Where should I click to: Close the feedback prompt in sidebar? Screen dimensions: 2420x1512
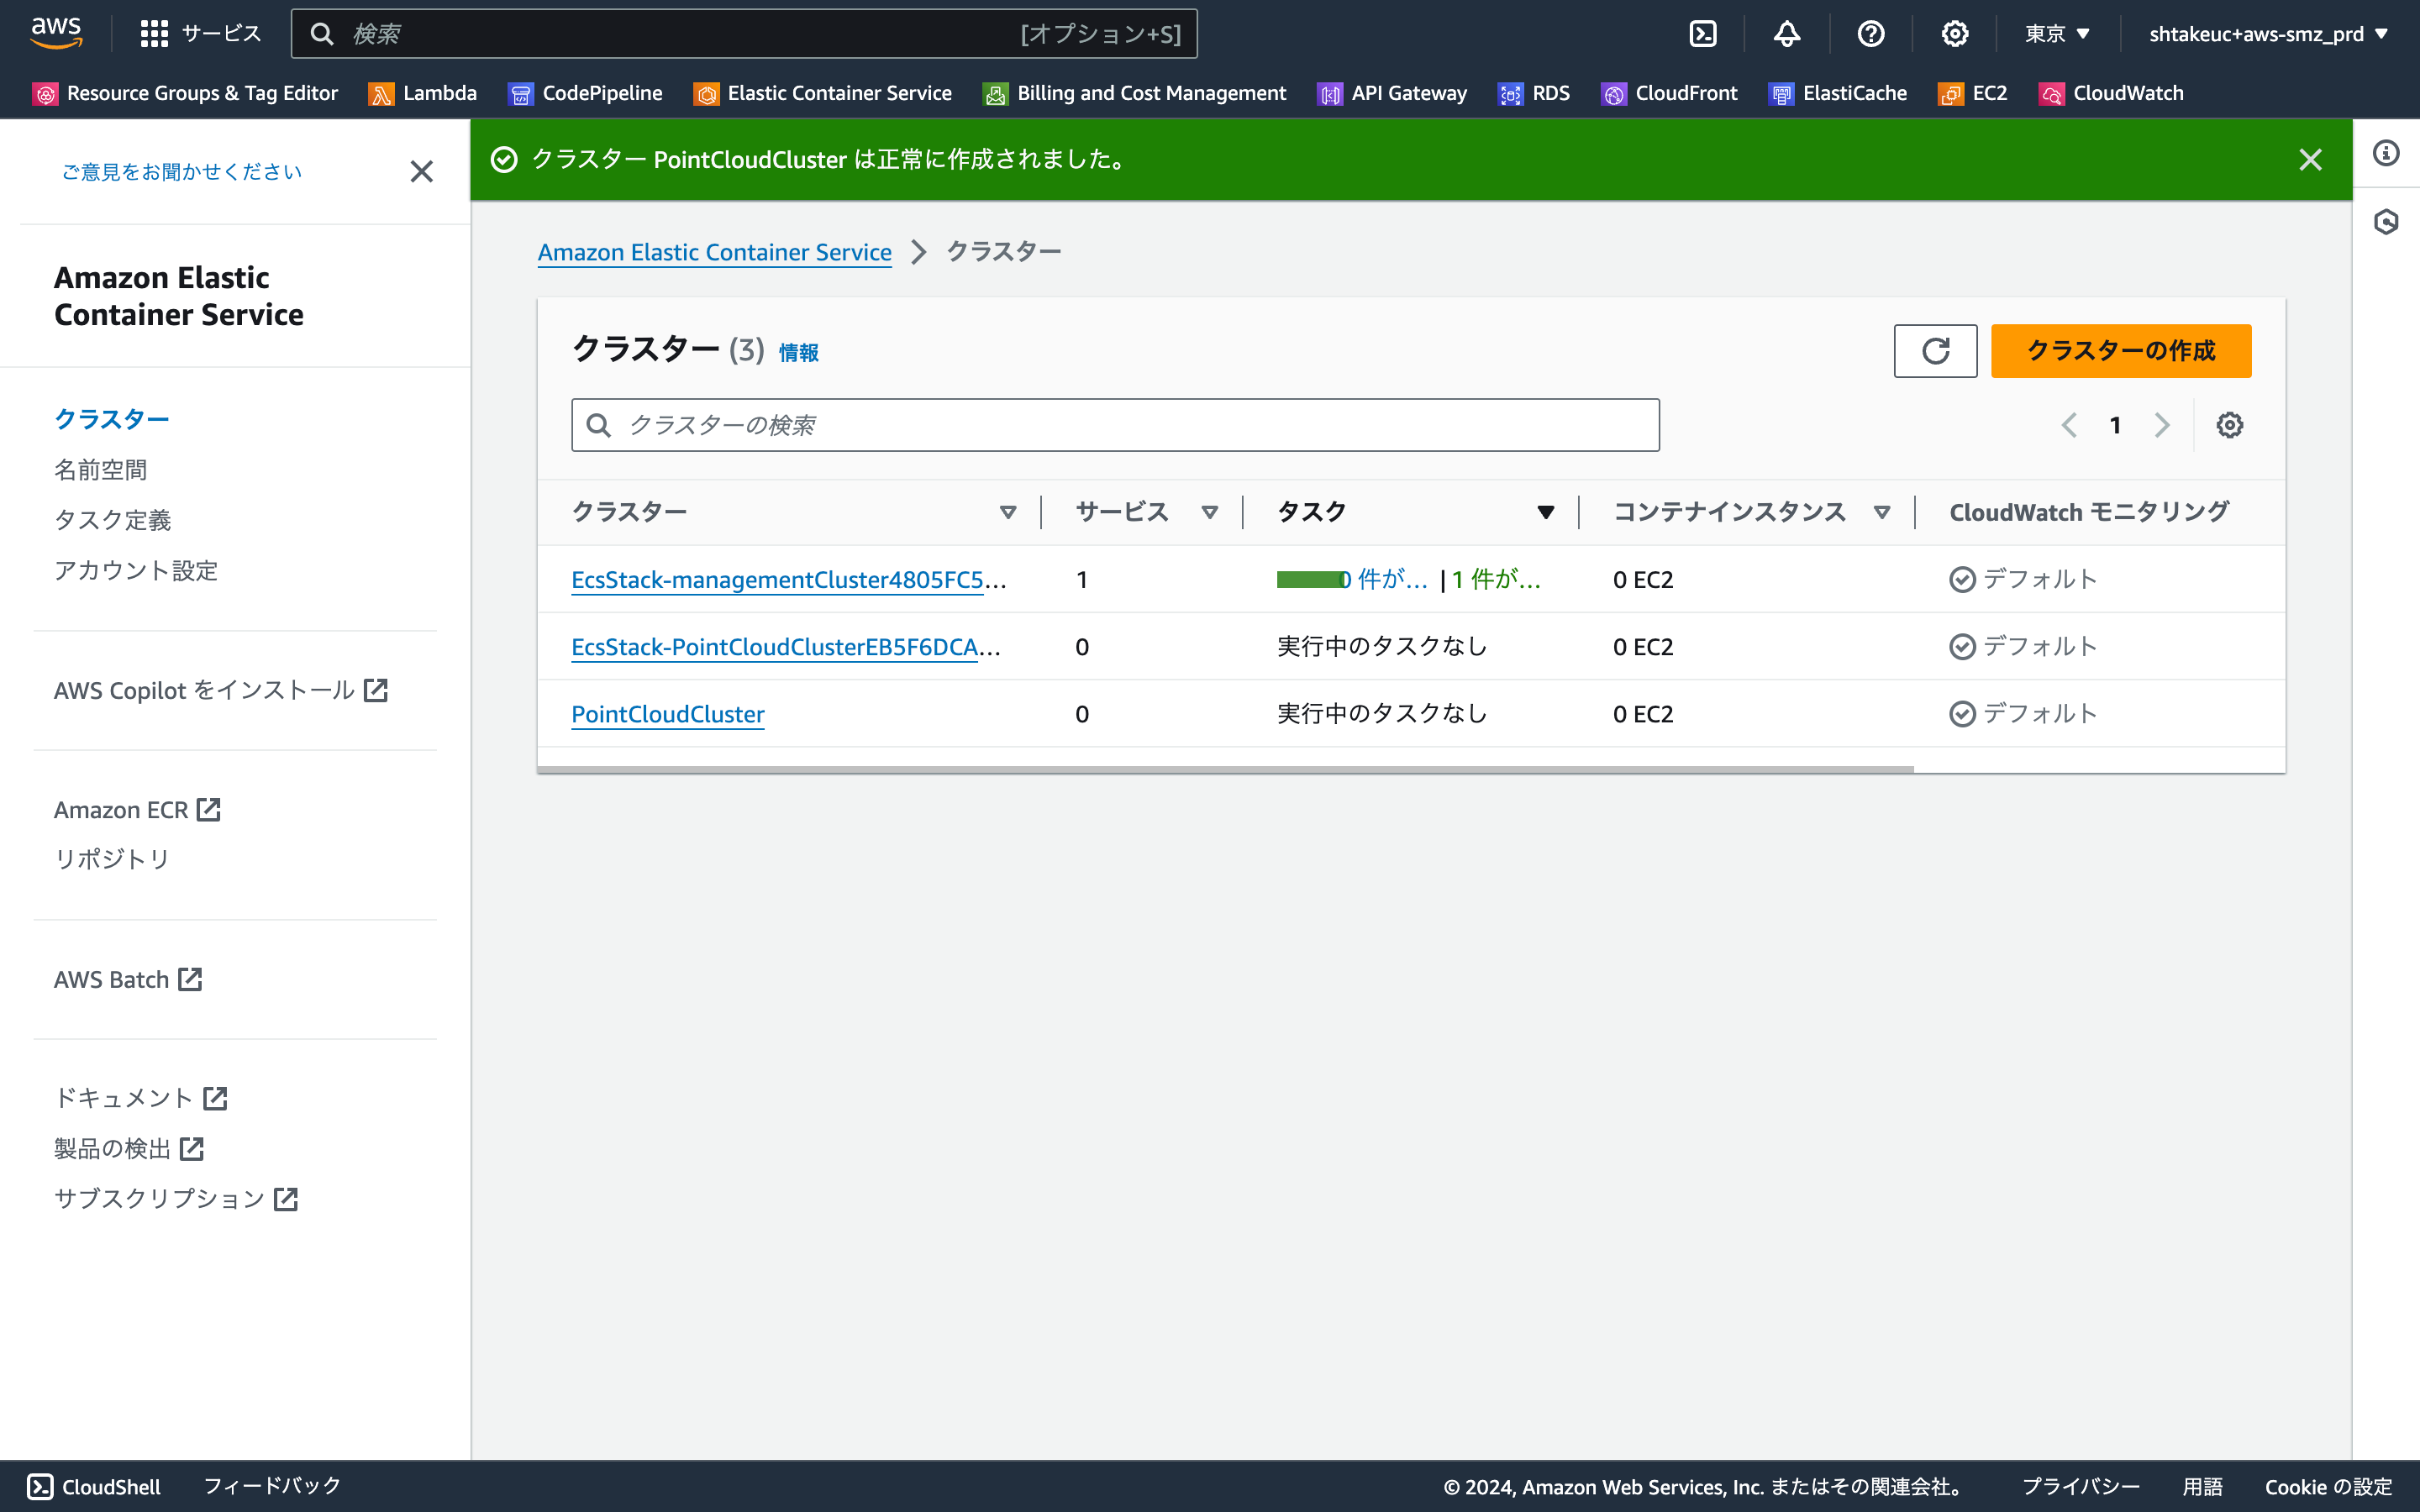coord(422,172)
